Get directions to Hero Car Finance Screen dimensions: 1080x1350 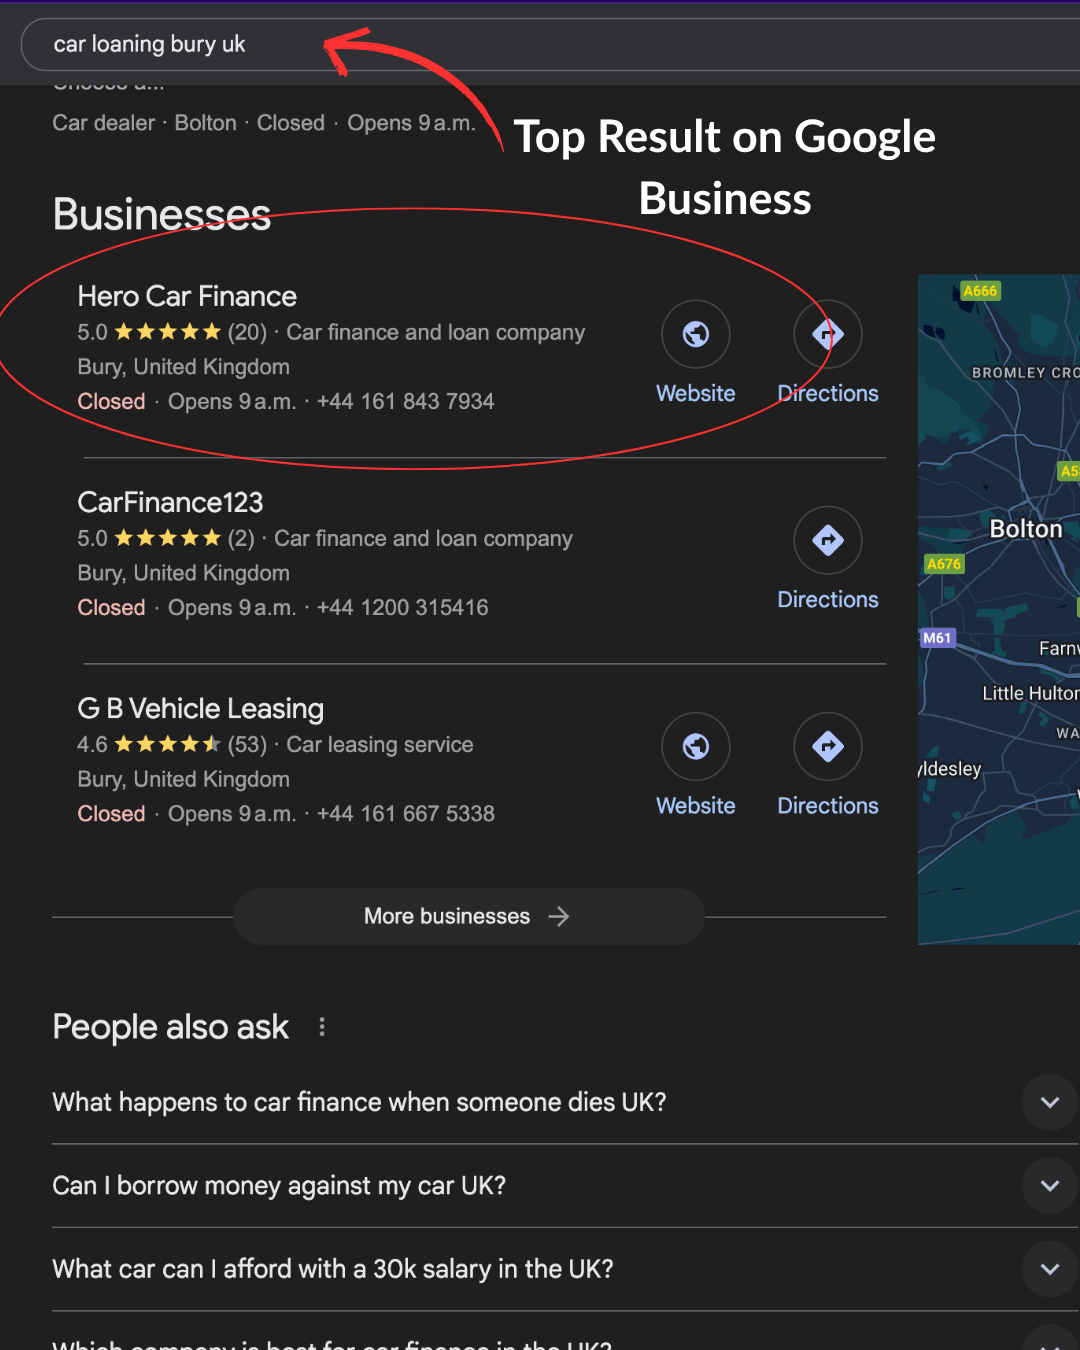[x=827, y=334]
